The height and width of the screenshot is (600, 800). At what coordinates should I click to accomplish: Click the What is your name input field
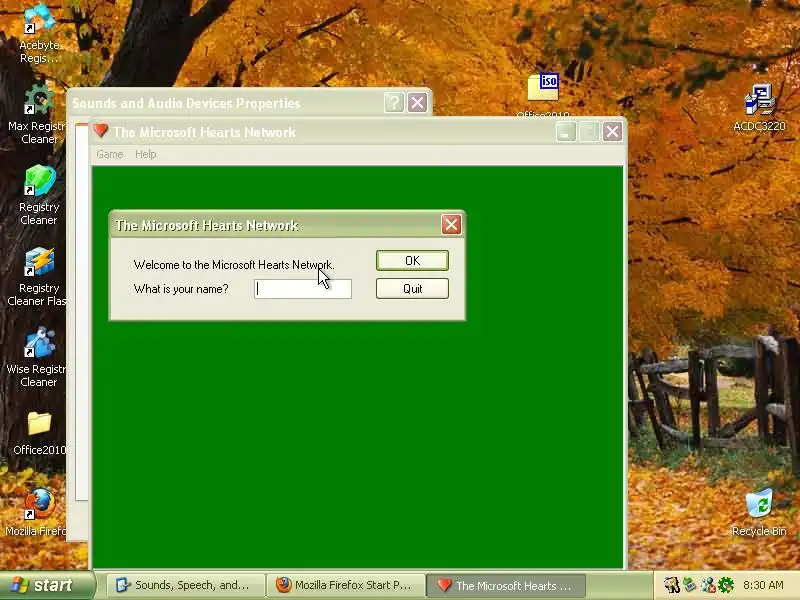[303, 289]
